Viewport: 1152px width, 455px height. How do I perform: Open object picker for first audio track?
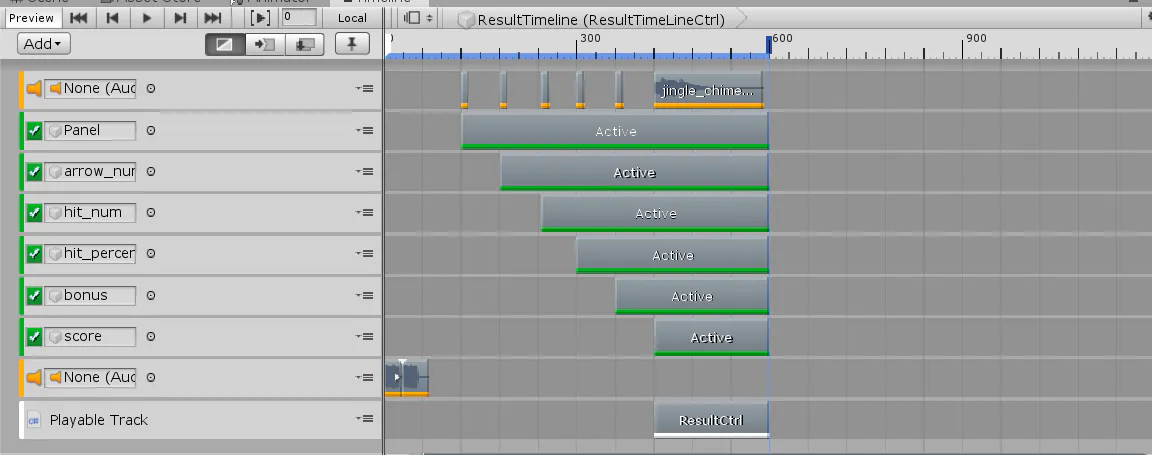click(151, 88)
